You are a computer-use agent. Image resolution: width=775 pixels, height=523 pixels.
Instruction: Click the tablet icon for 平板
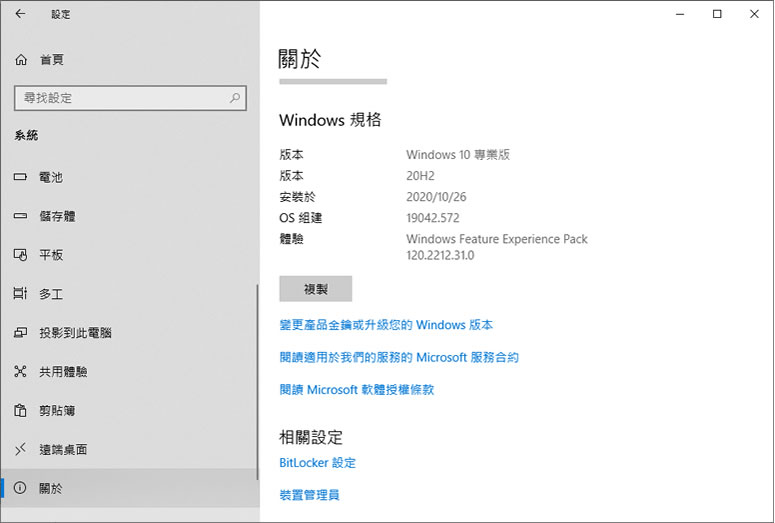pyautogui.click(x=20, y=255)
